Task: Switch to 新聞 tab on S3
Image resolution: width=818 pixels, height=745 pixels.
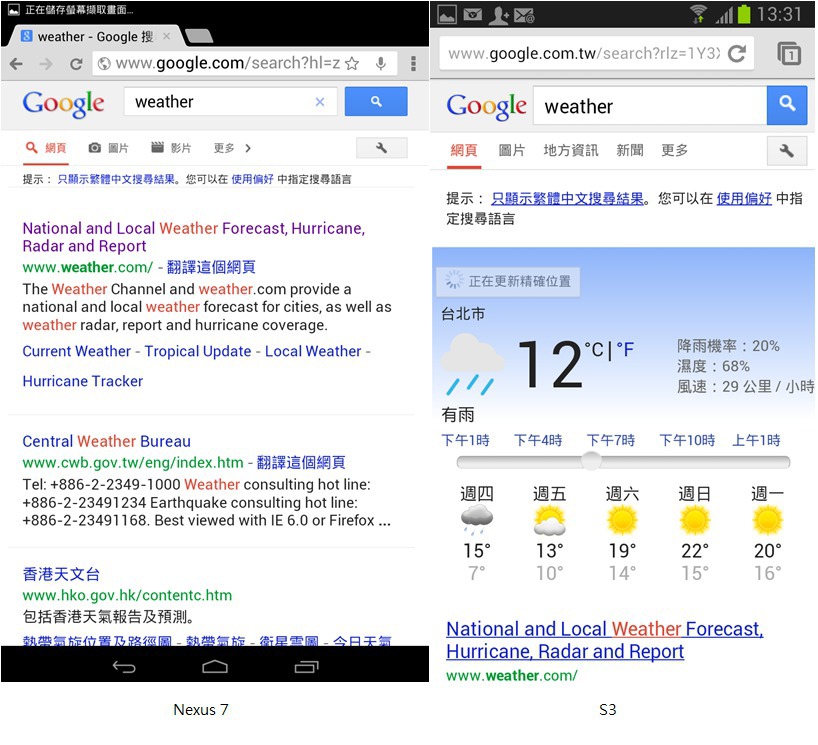Action: click(x=630, y=150)
